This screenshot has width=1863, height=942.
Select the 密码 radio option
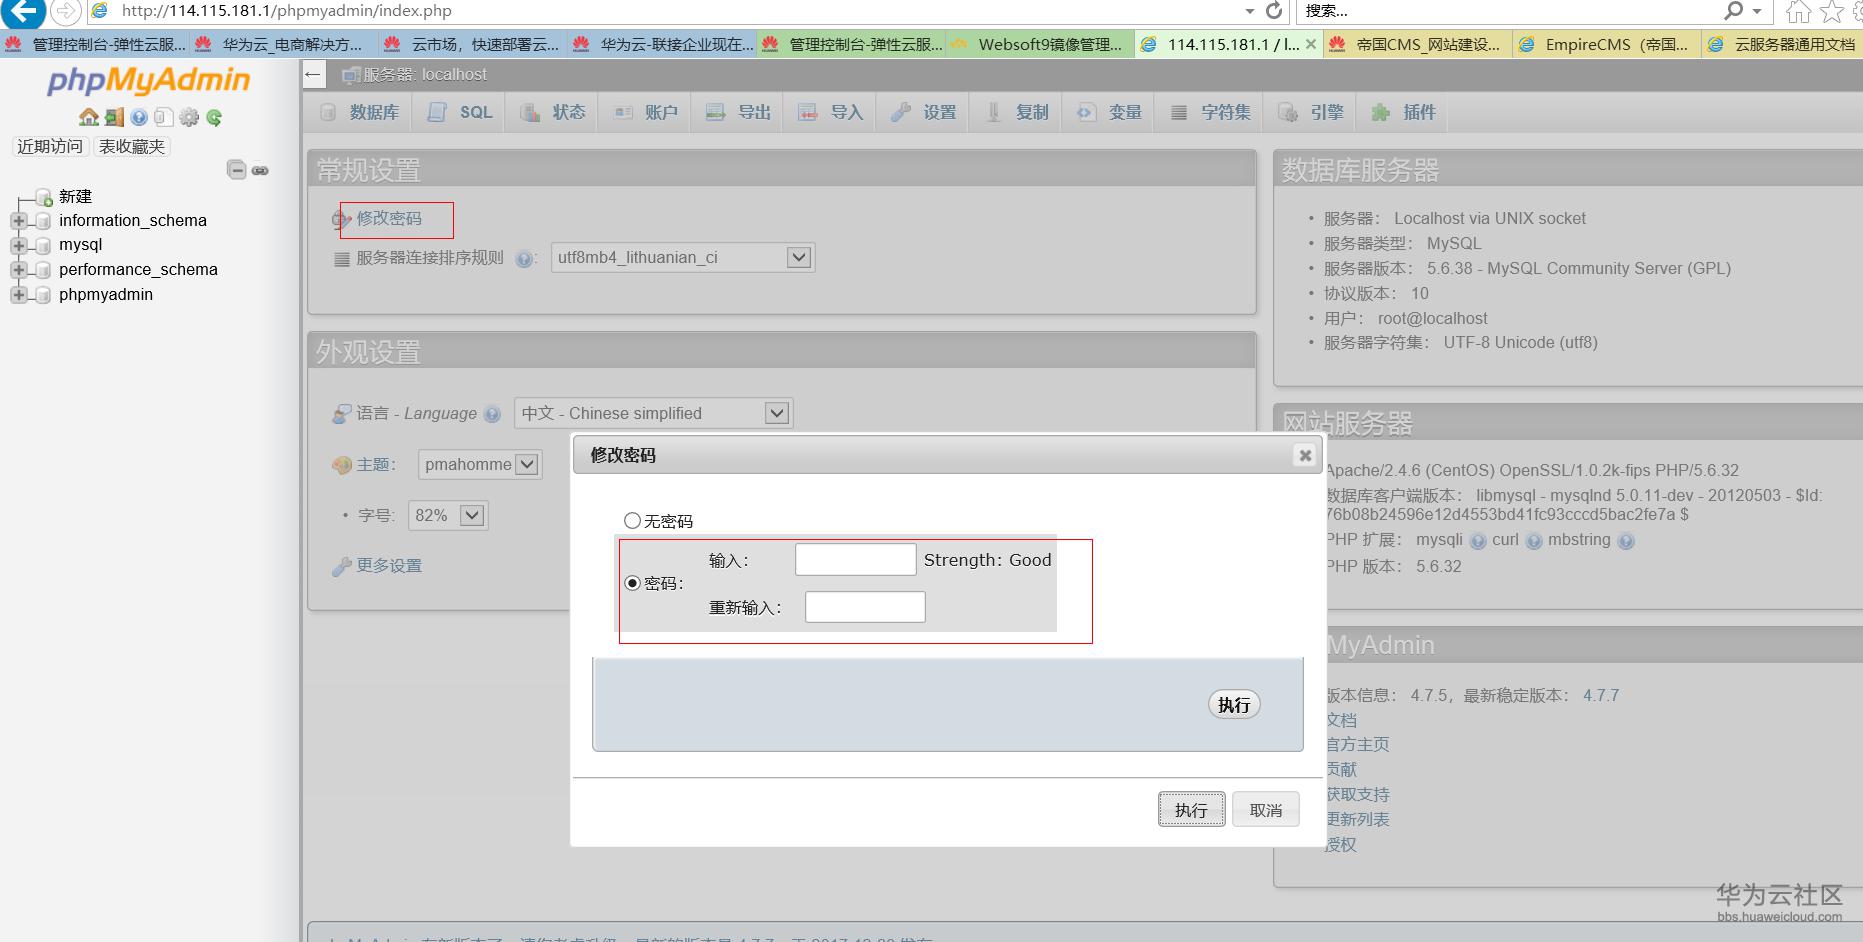[632, 583]
